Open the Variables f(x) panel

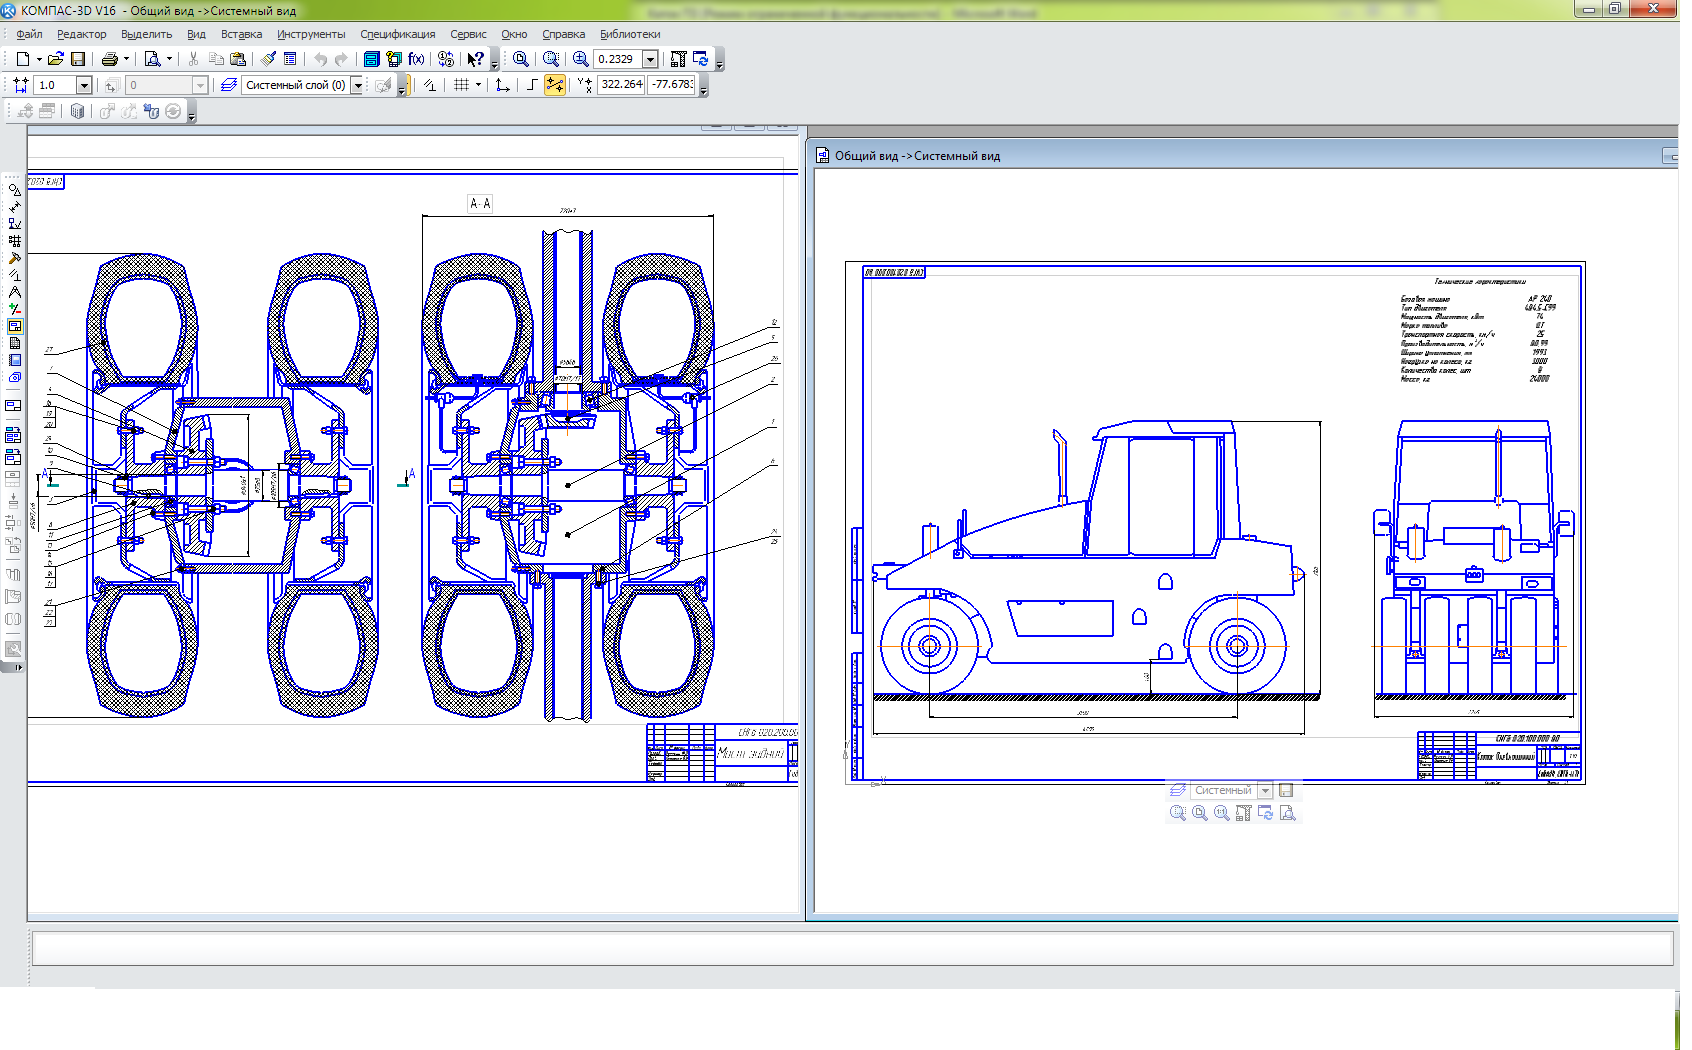[416, 59]
